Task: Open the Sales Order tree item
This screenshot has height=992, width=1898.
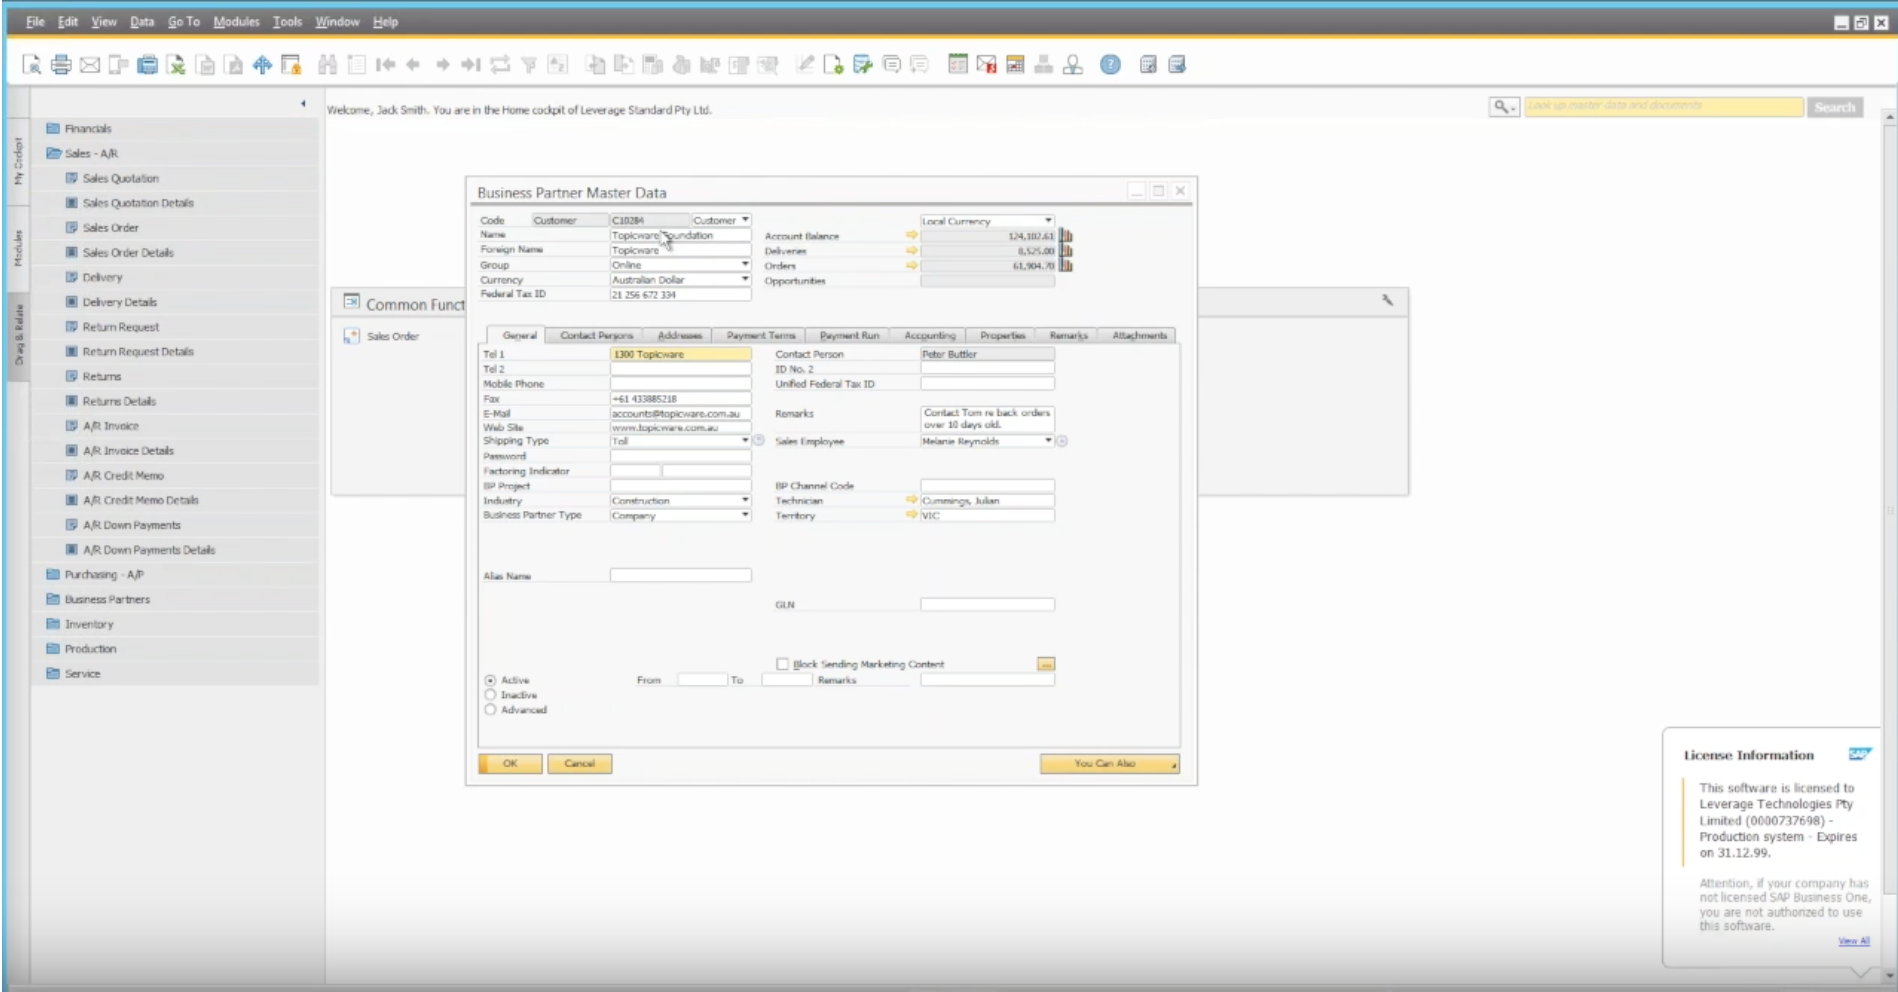Action: tap(110, 228)
